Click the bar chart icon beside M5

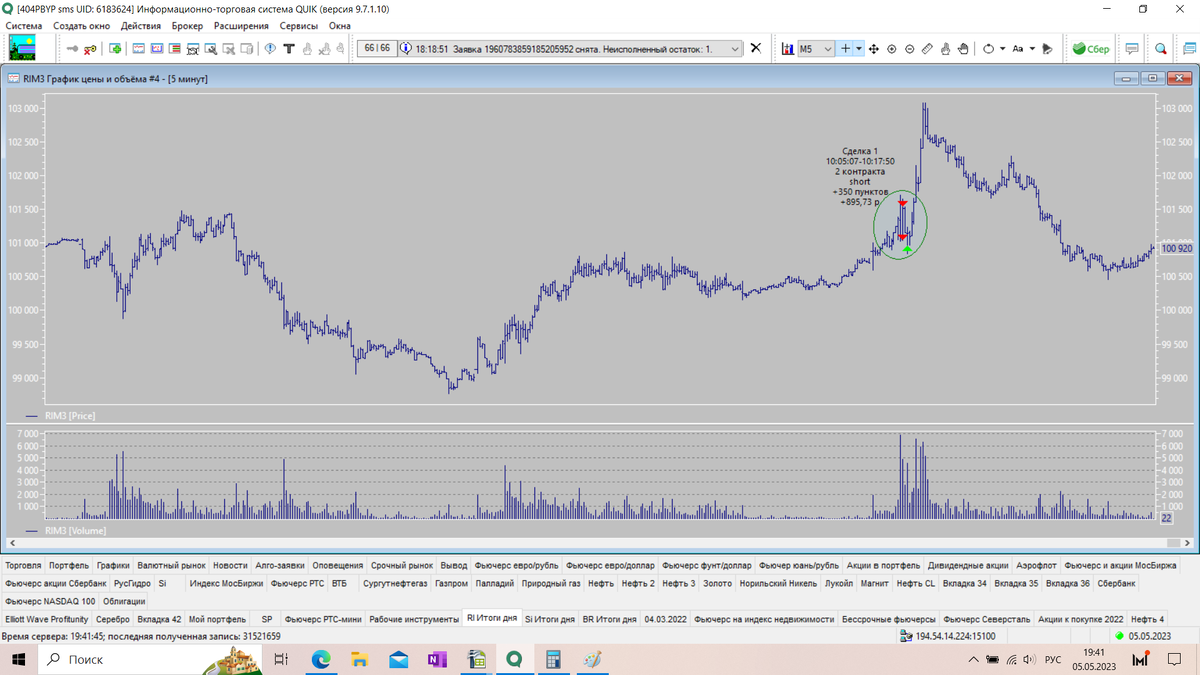coord(787,48)
